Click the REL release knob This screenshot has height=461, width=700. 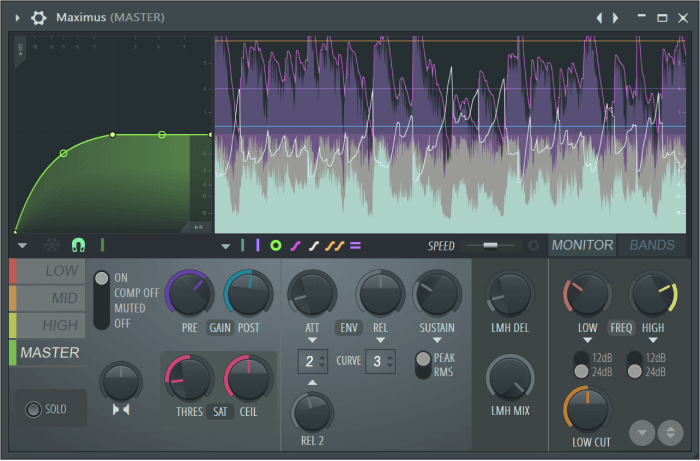coord(380,294)
